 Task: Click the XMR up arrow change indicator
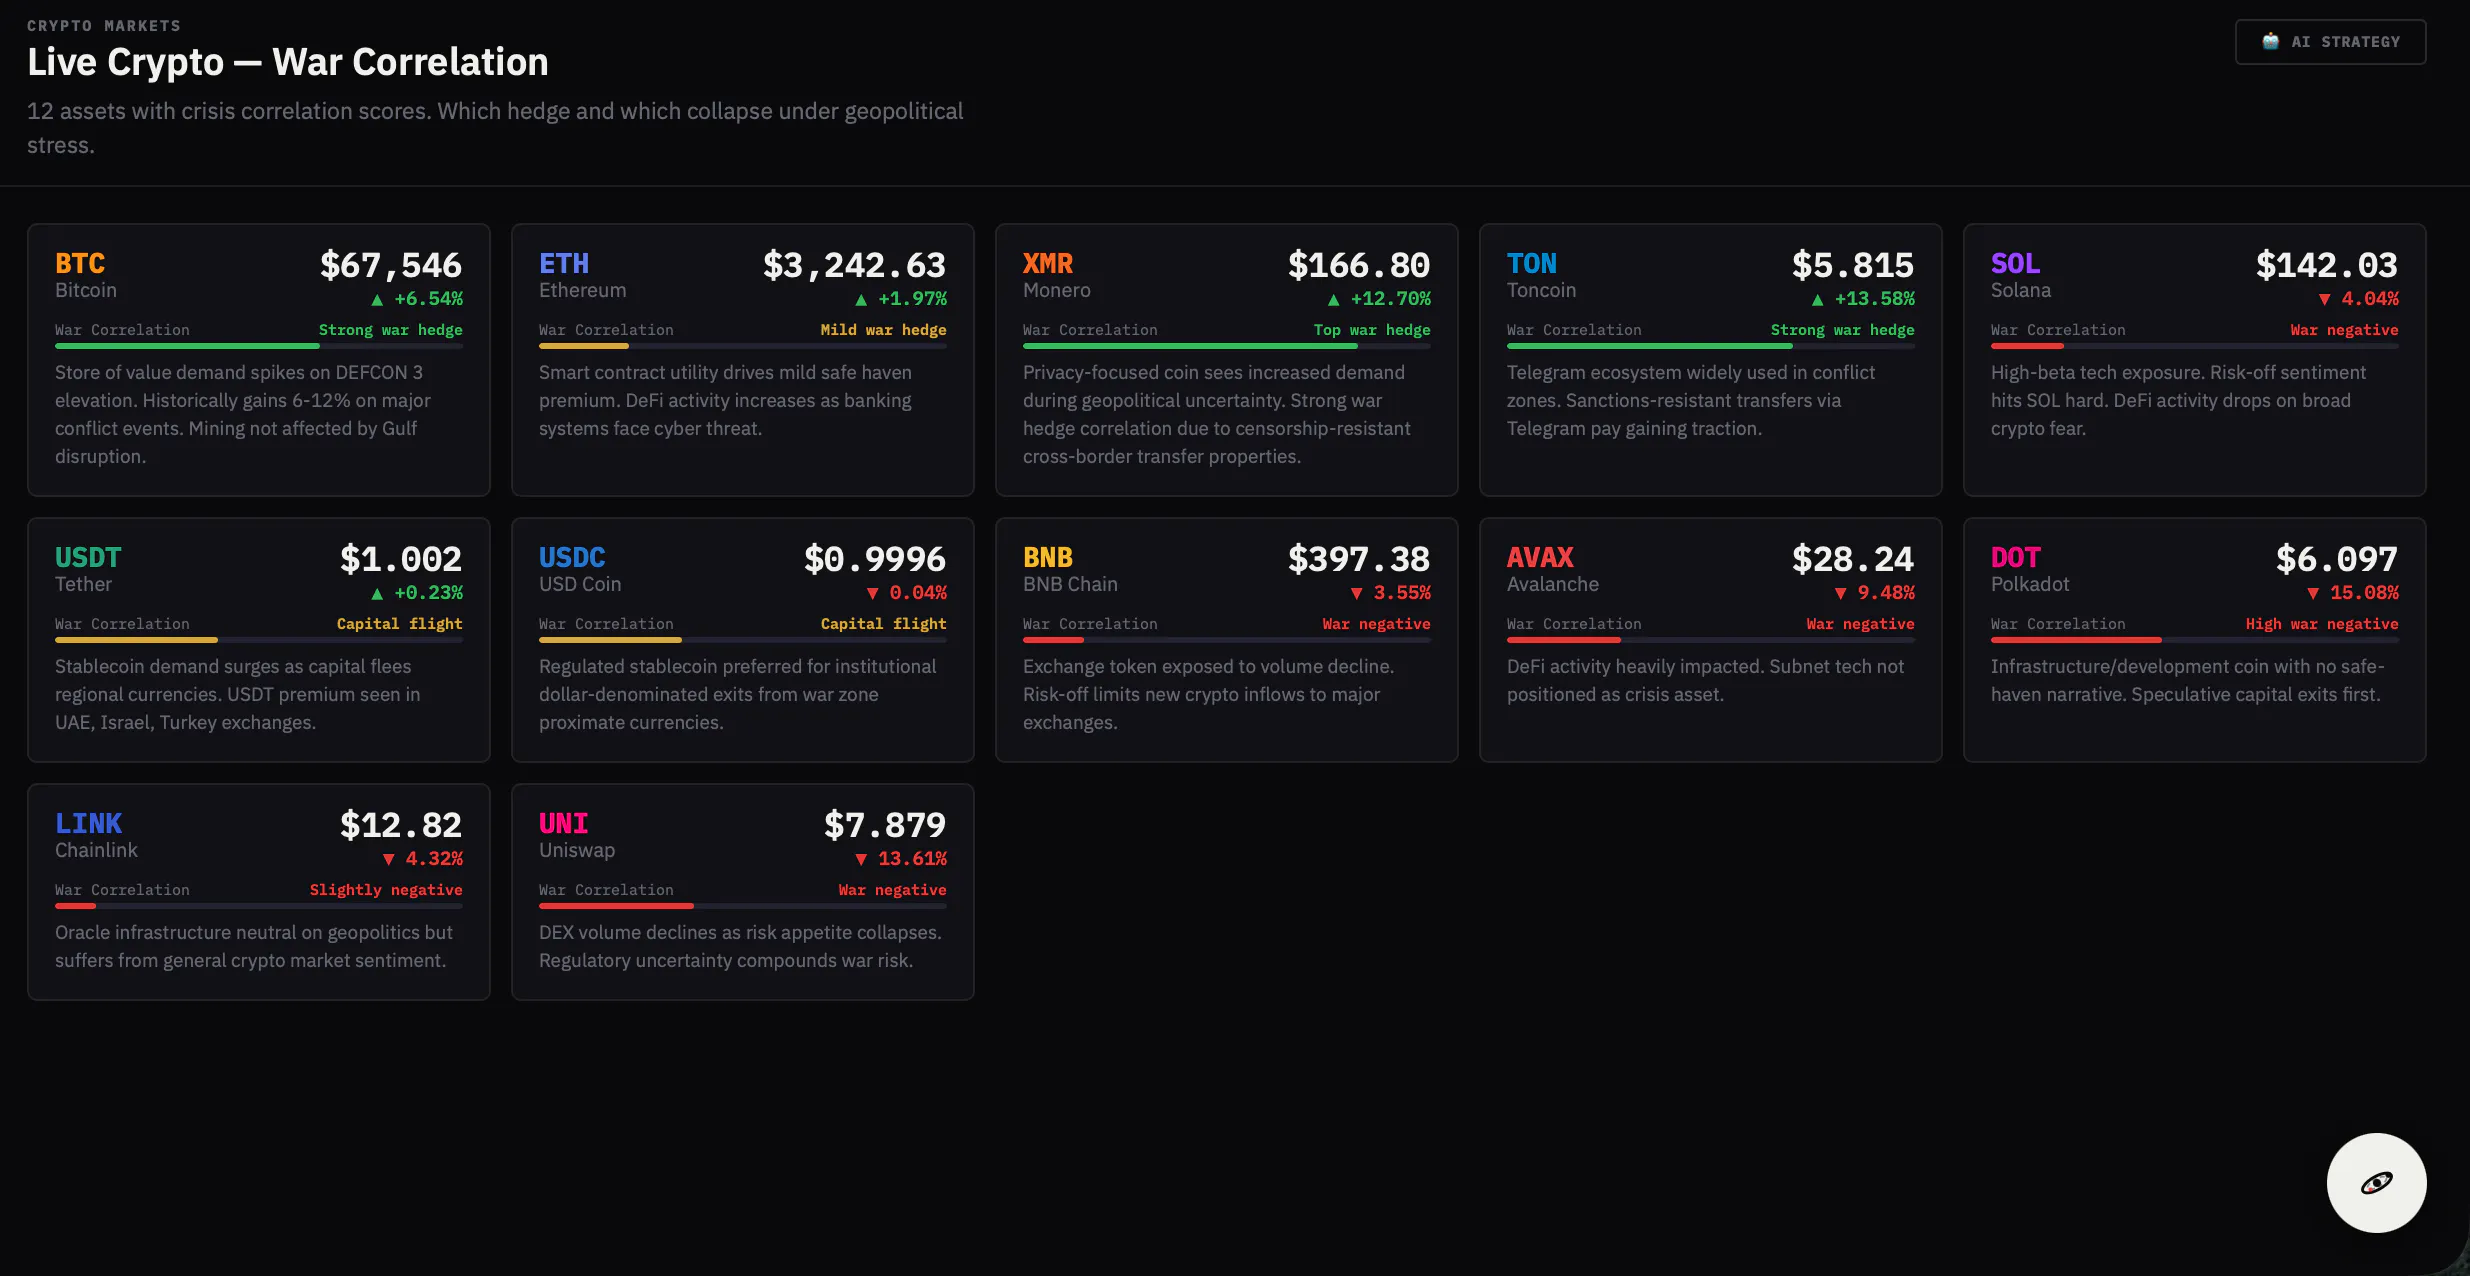point(1333,299)
